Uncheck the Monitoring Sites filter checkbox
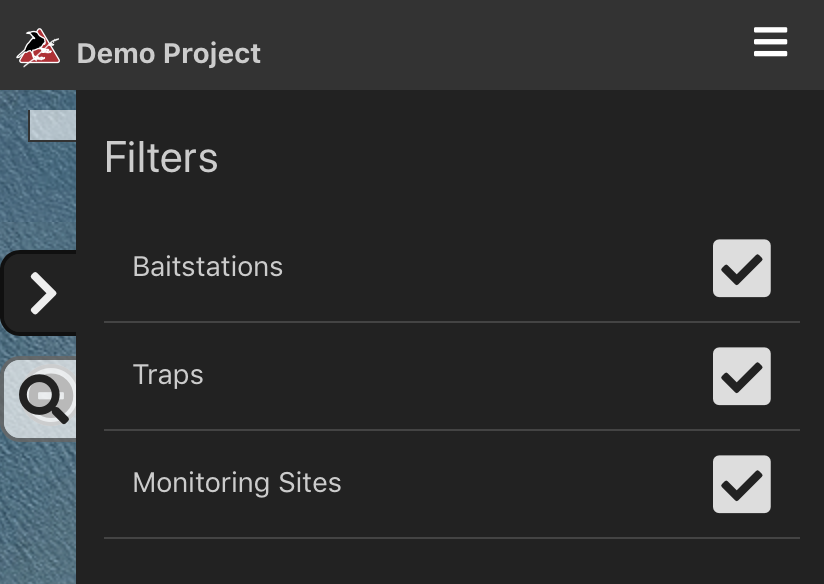Image resolution: width=824 pixels, height=584 pixels. pos(741,484)
